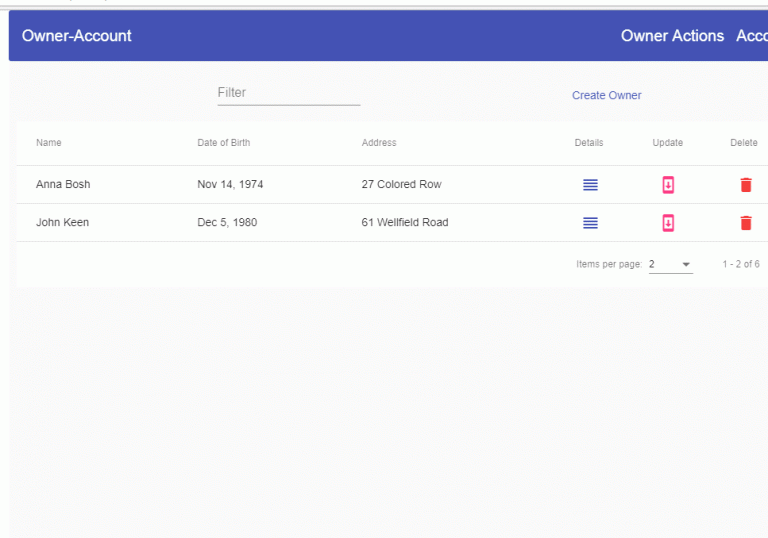This screenshot has height=538, width=768.
Task: Go to Owner-Account home title
Action: click(x=77, y=36)
